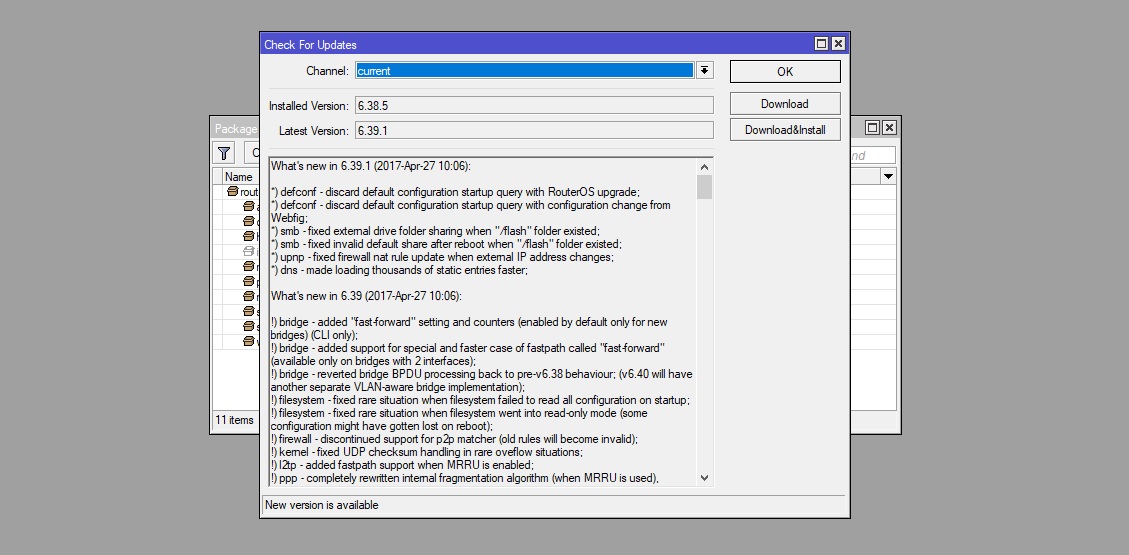Click the 'New version is available' status text
The image size is (1129, 555).
pyautogui.click(x=321, y=505)
